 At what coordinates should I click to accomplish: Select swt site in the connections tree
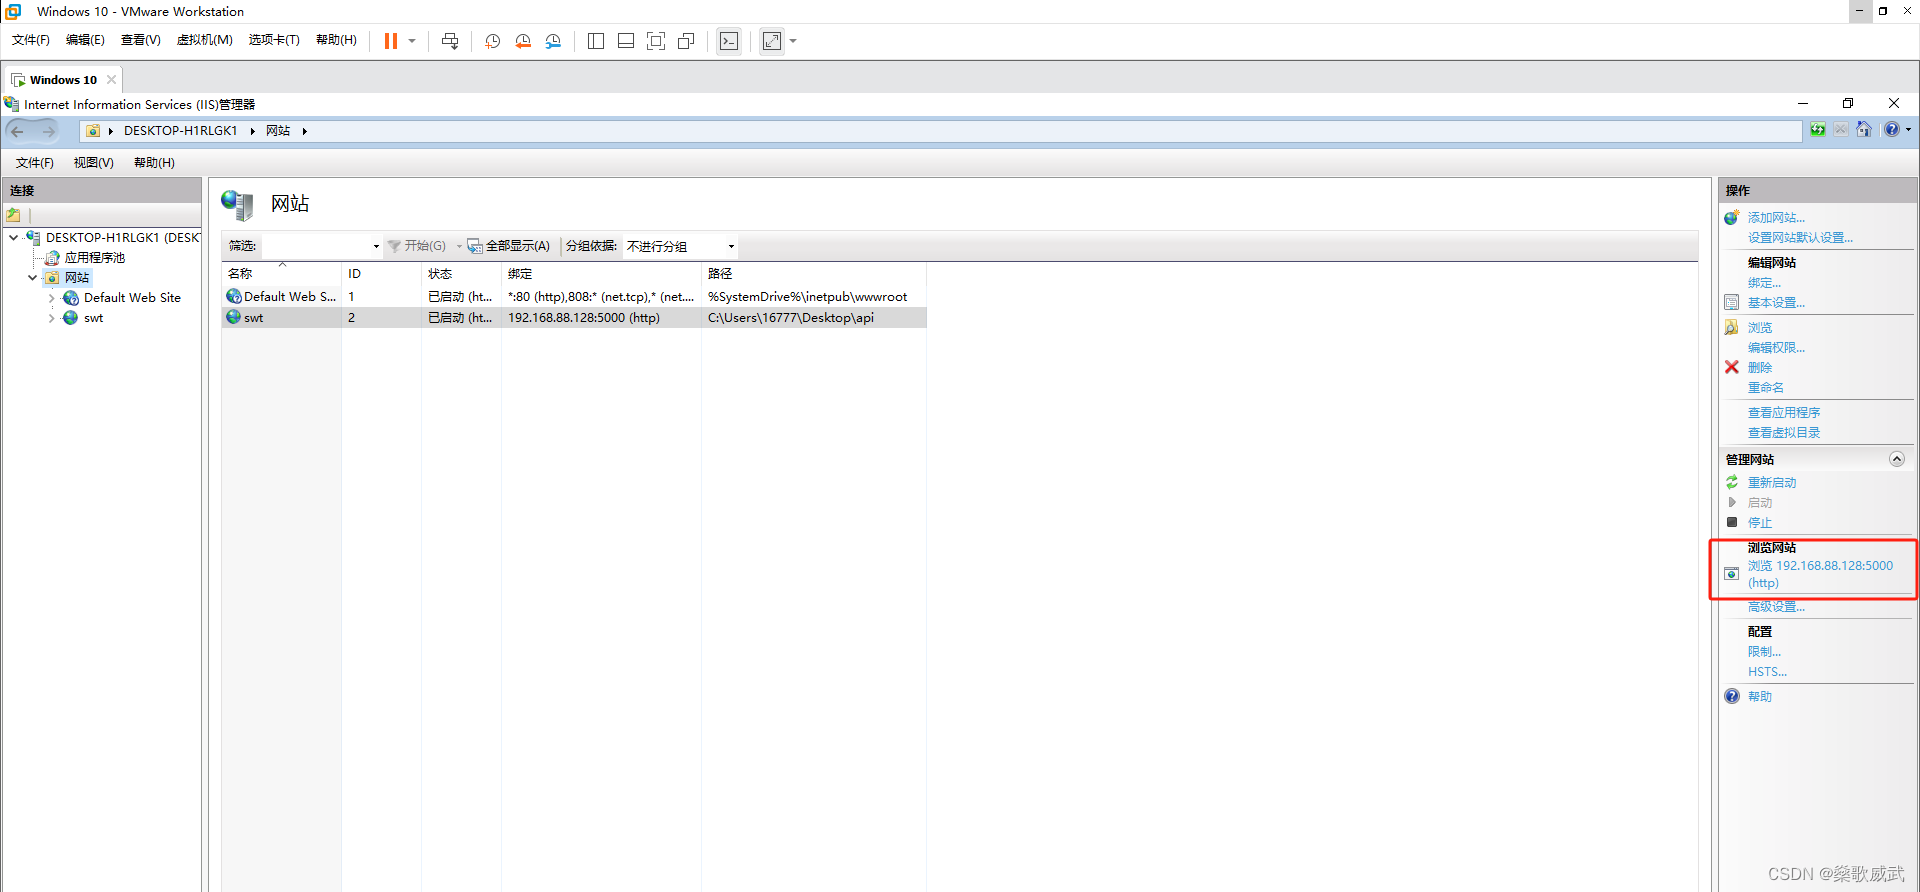click(x=93, y=318)
